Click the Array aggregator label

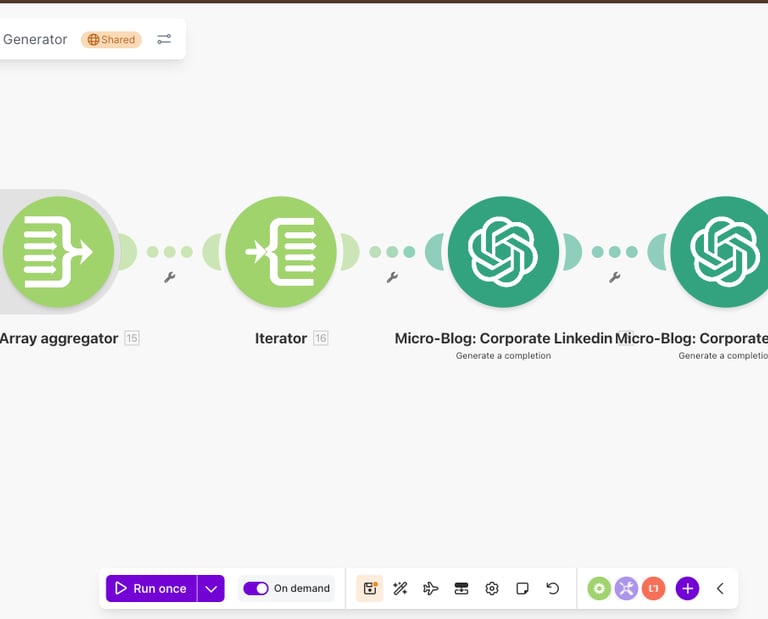coord(59,338)
